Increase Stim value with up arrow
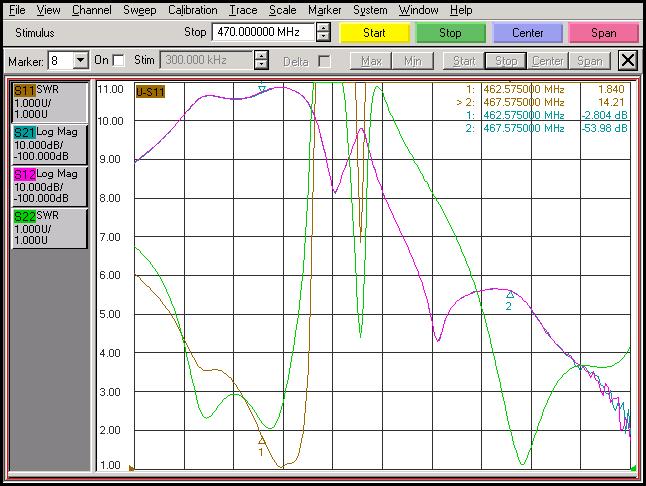 [x=261, y=56]
